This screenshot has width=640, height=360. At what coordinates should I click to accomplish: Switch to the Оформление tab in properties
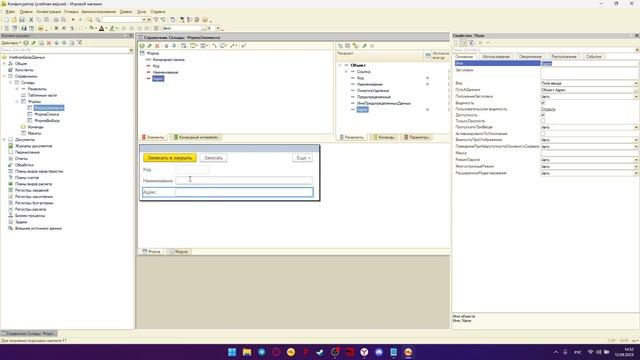coord(530,57)
